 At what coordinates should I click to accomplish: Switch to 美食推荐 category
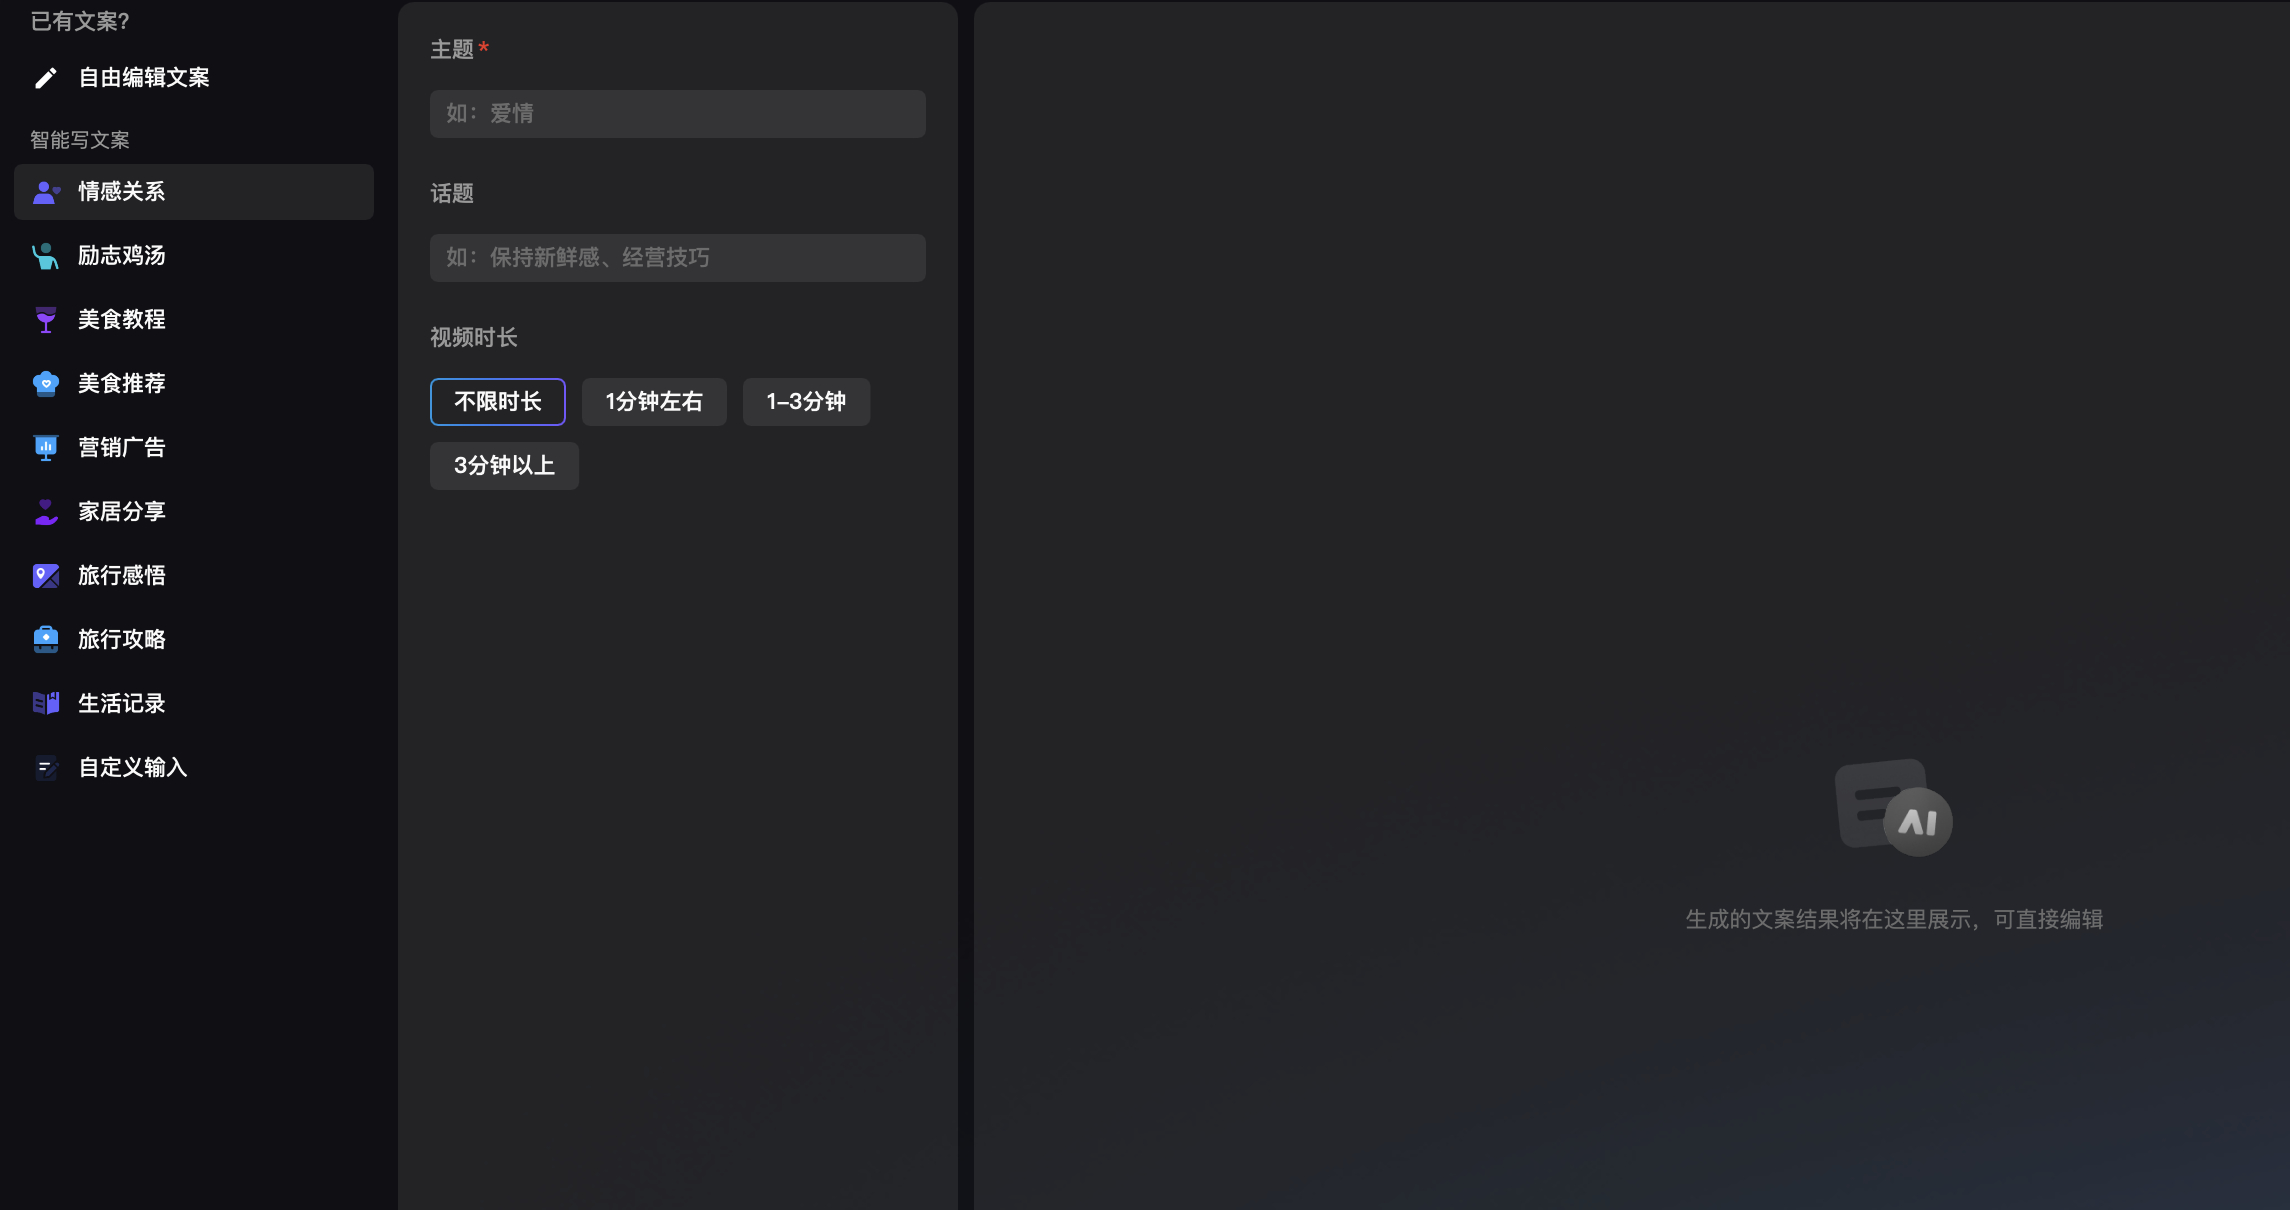[122, 384]
